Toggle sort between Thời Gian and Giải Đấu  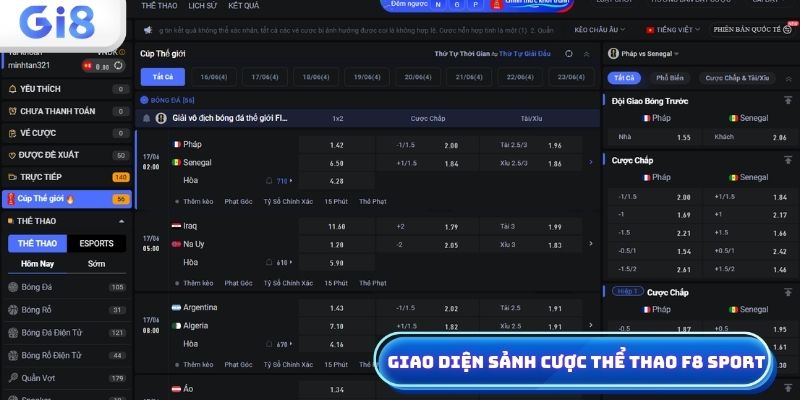494,54
